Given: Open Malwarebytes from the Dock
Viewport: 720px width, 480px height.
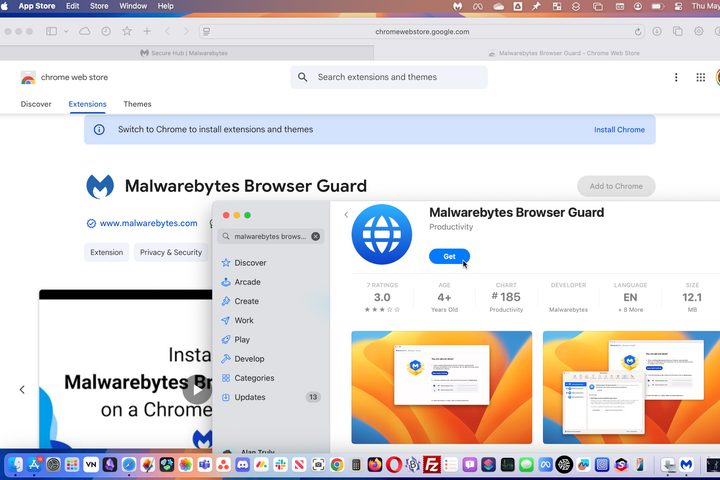Looking at the screenshot, I should 686,465.
